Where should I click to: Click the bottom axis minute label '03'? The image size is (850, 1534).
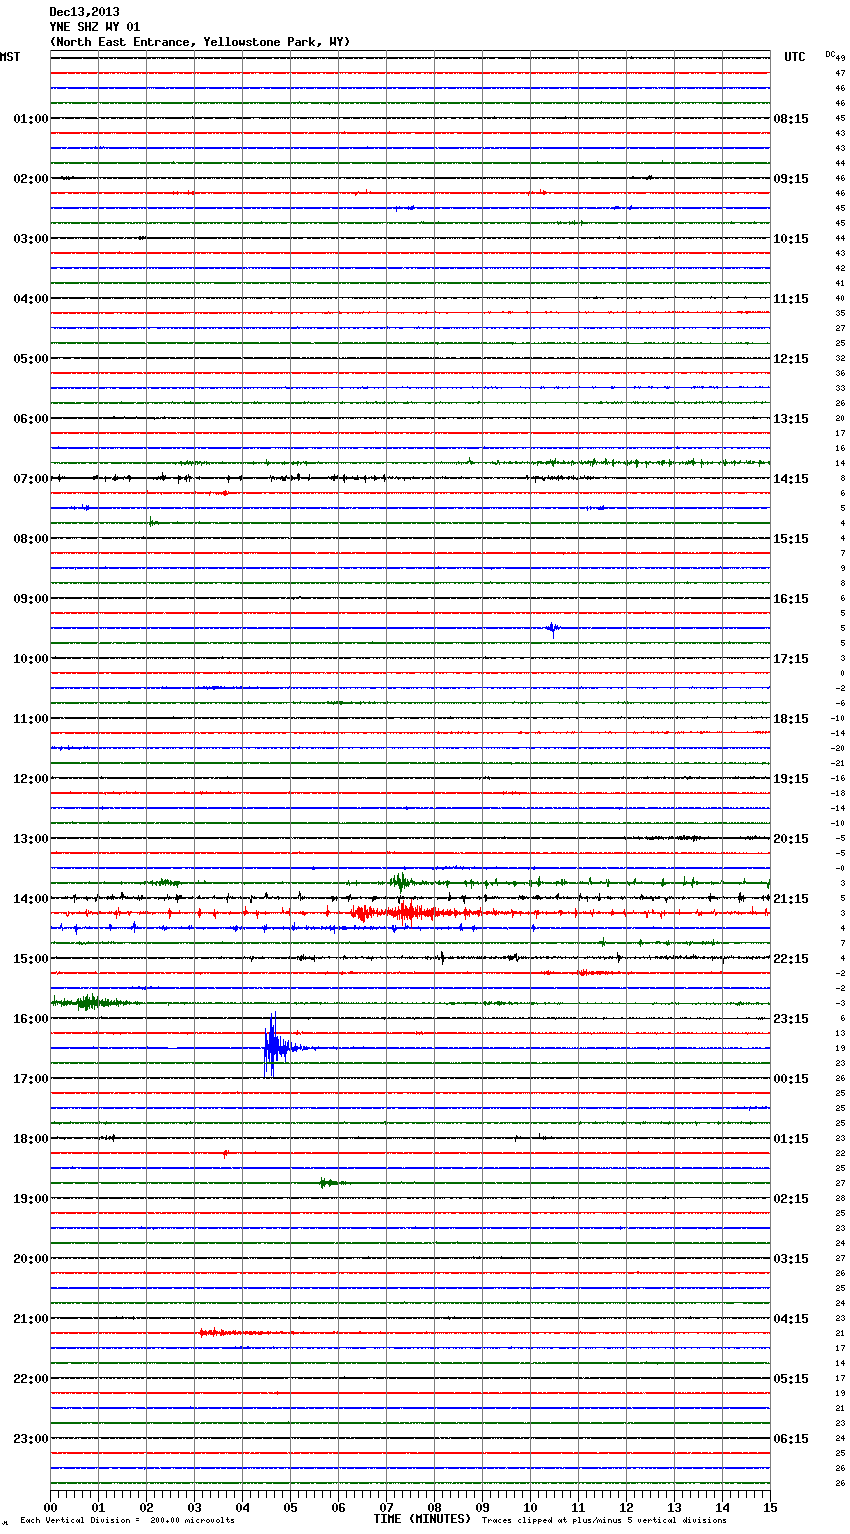(x=194, y=1507)
